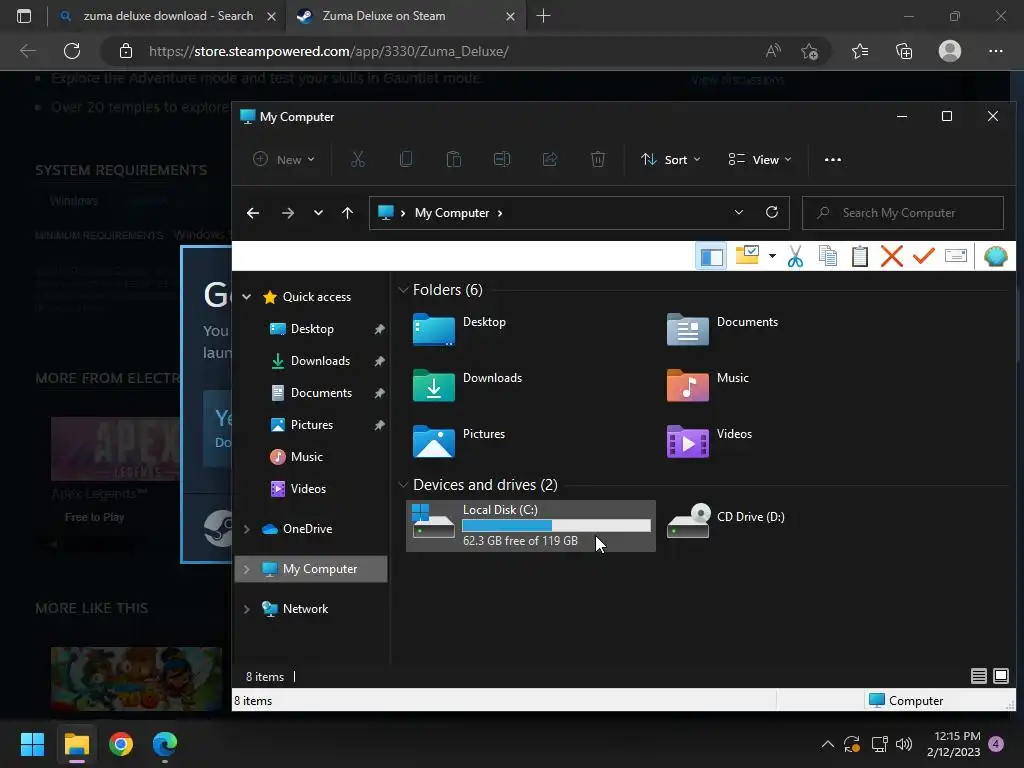Select Pictures in Quick access sidebar
The height and width of the screenshot is (768, 1024).
point(312,425)
